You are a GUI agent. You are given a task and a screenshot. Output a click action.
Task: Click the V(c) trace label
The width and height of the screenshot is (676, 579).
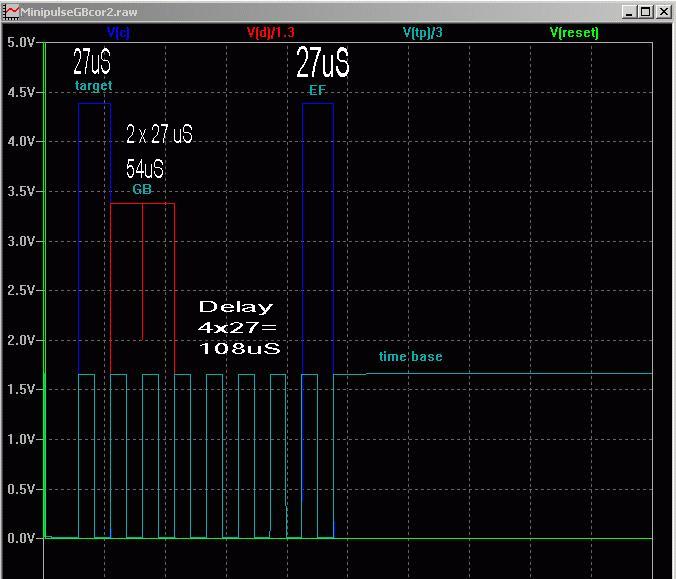click(x=118, y=32)
